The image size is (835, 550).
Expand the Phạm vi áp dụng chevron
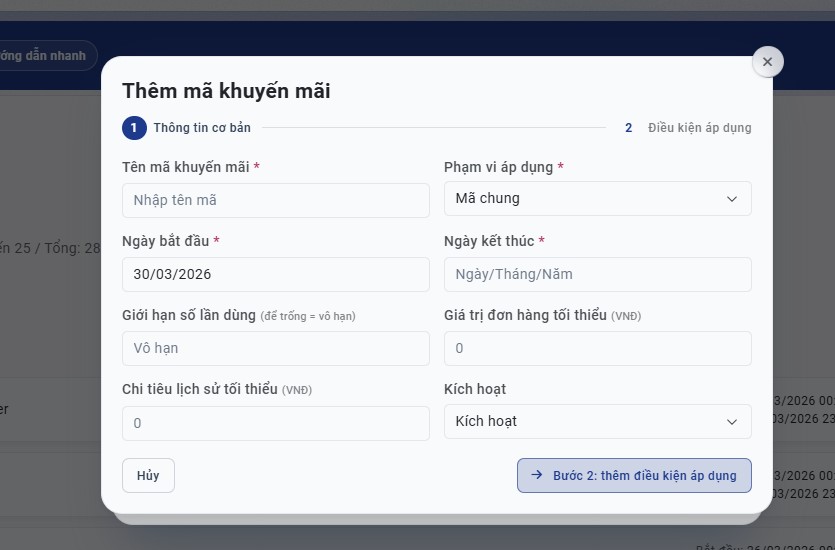[x=732, y=199]
